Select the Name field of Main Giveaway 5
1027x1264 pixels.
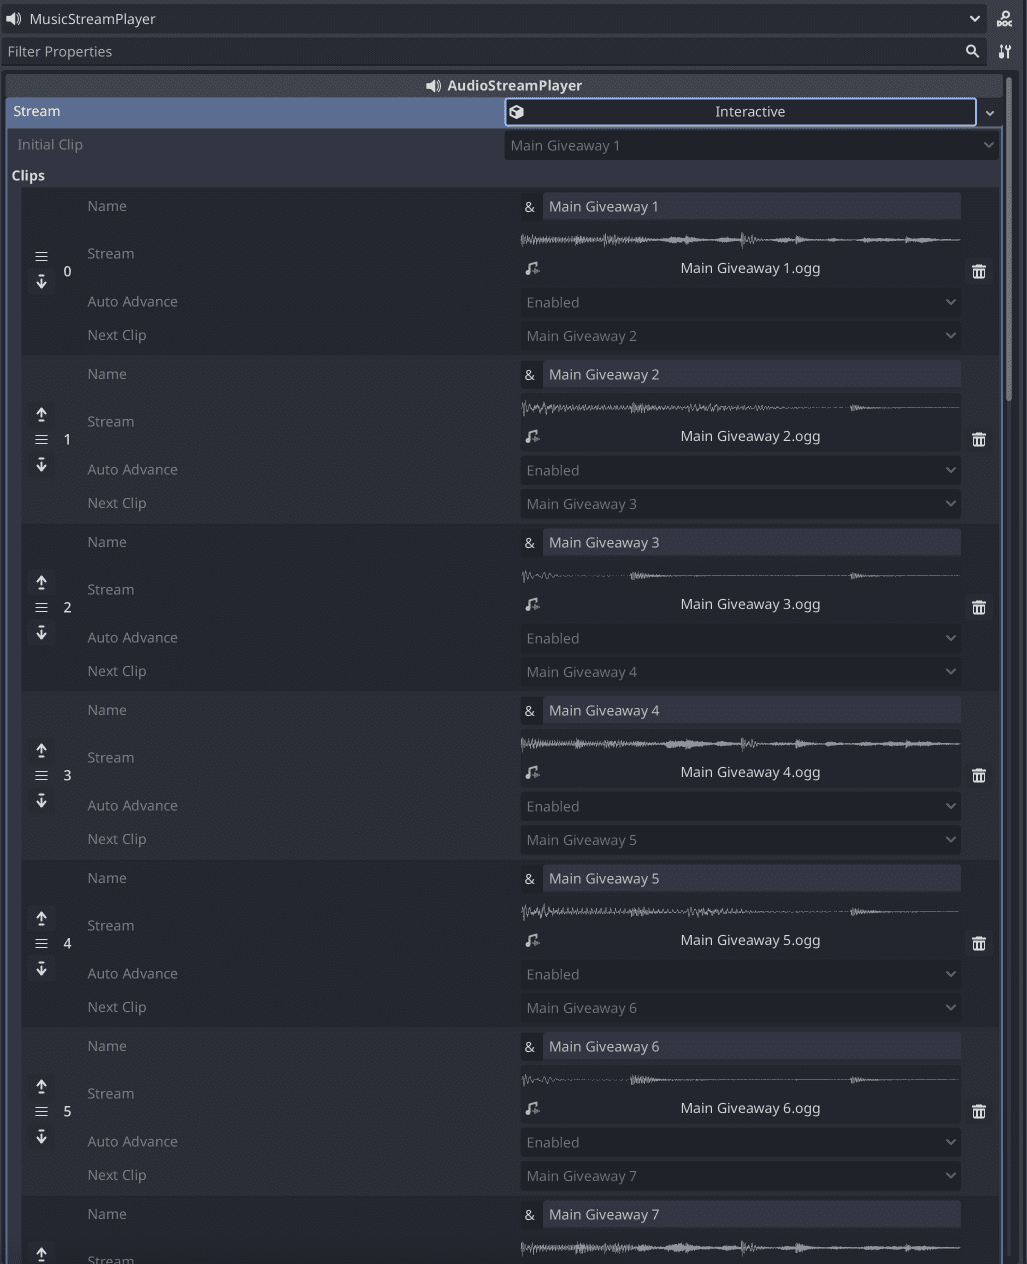click(751, 878)
